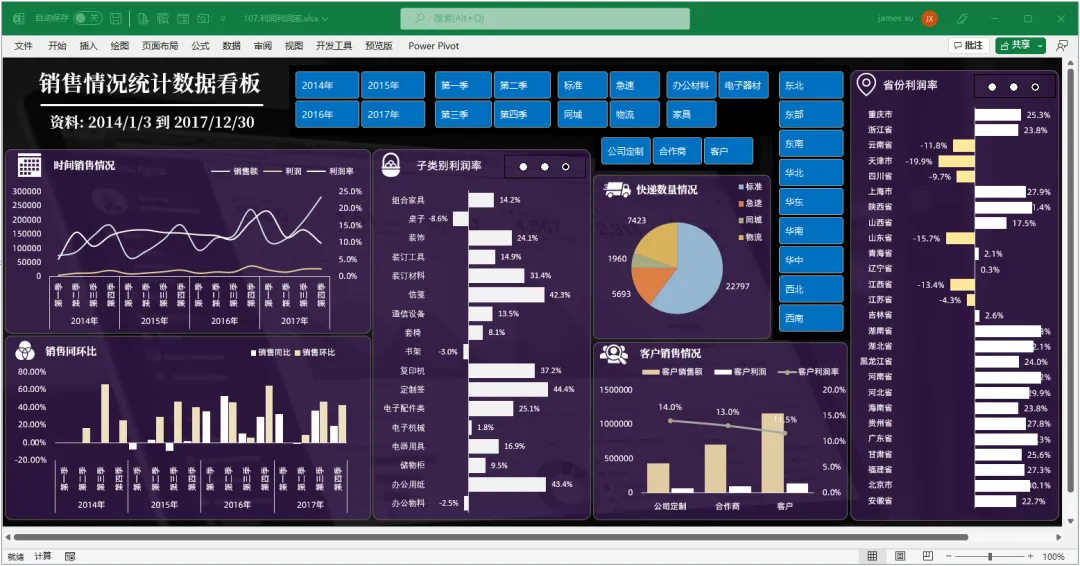Filter by the 电子器材 slicer button
Image resolution: width=1080 pixels, height=566 pixels.
(744, 85)
